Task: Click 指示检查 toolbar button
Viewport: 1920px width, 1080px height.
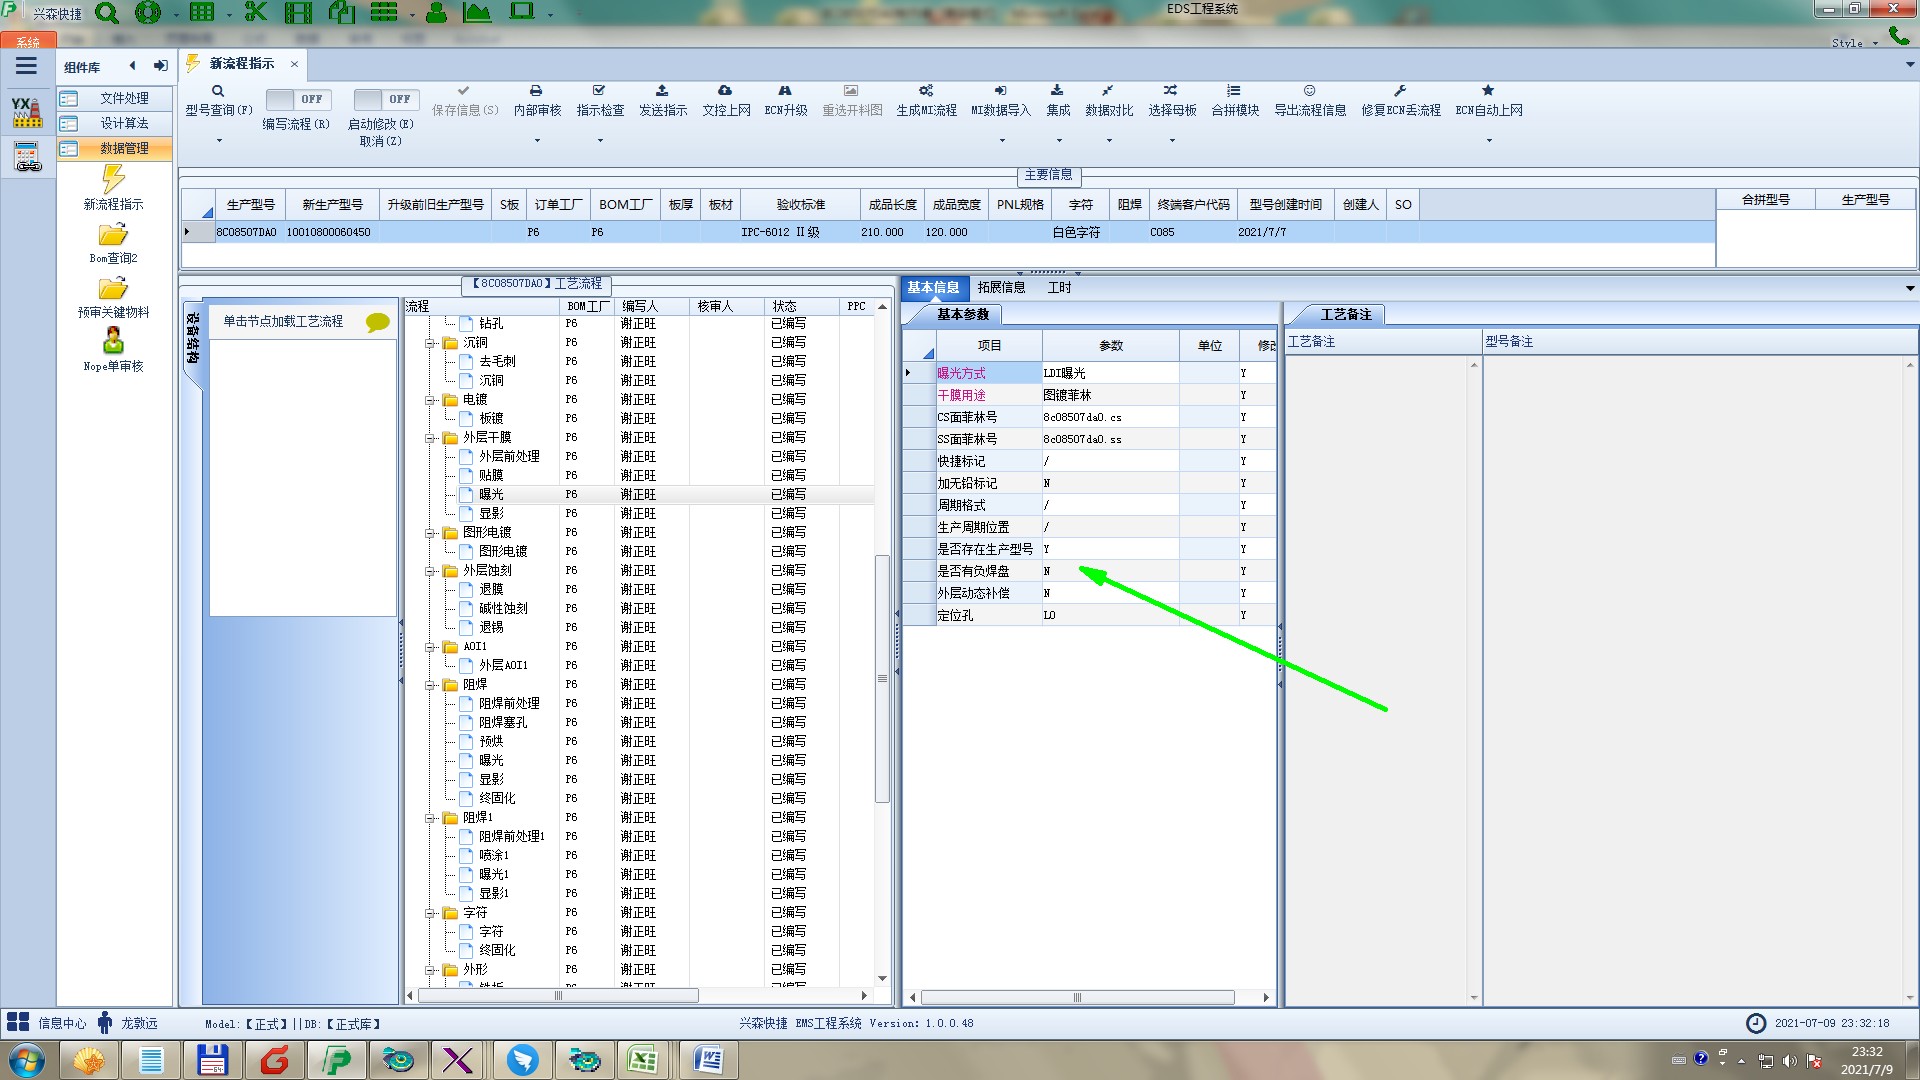Action: 600,101
